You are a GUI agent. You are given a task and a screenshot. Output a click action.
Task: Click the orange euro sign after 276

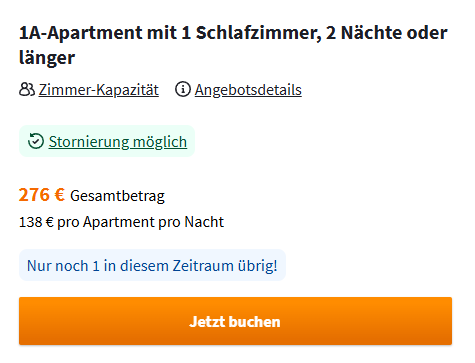click(60, 195)
